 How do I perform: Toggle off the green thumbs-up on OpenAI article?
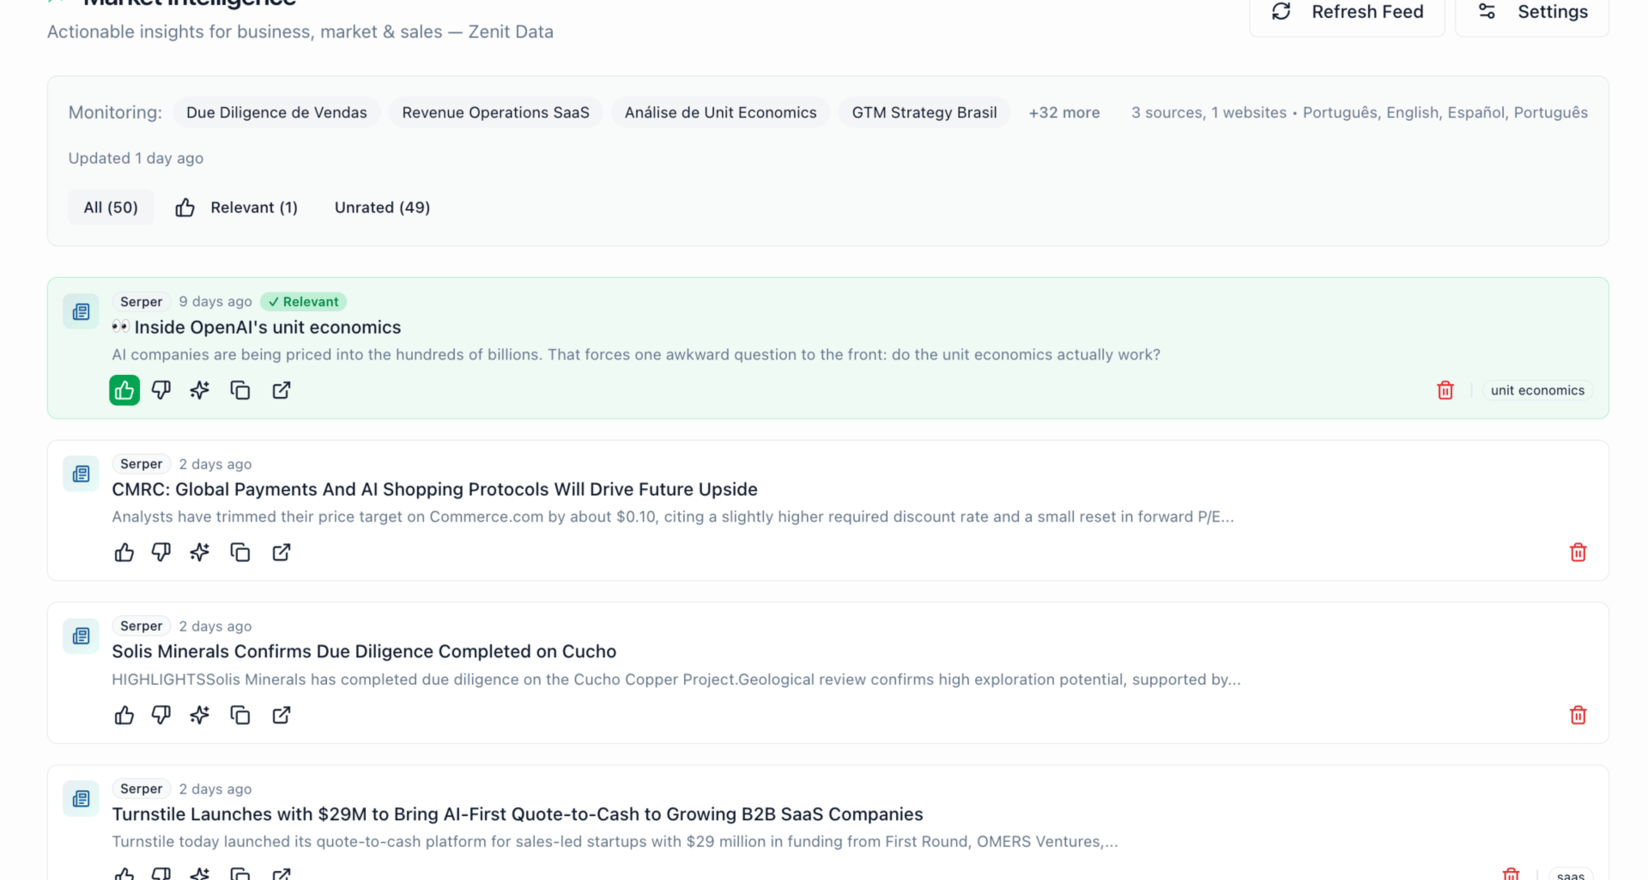(x=124, y=390)
